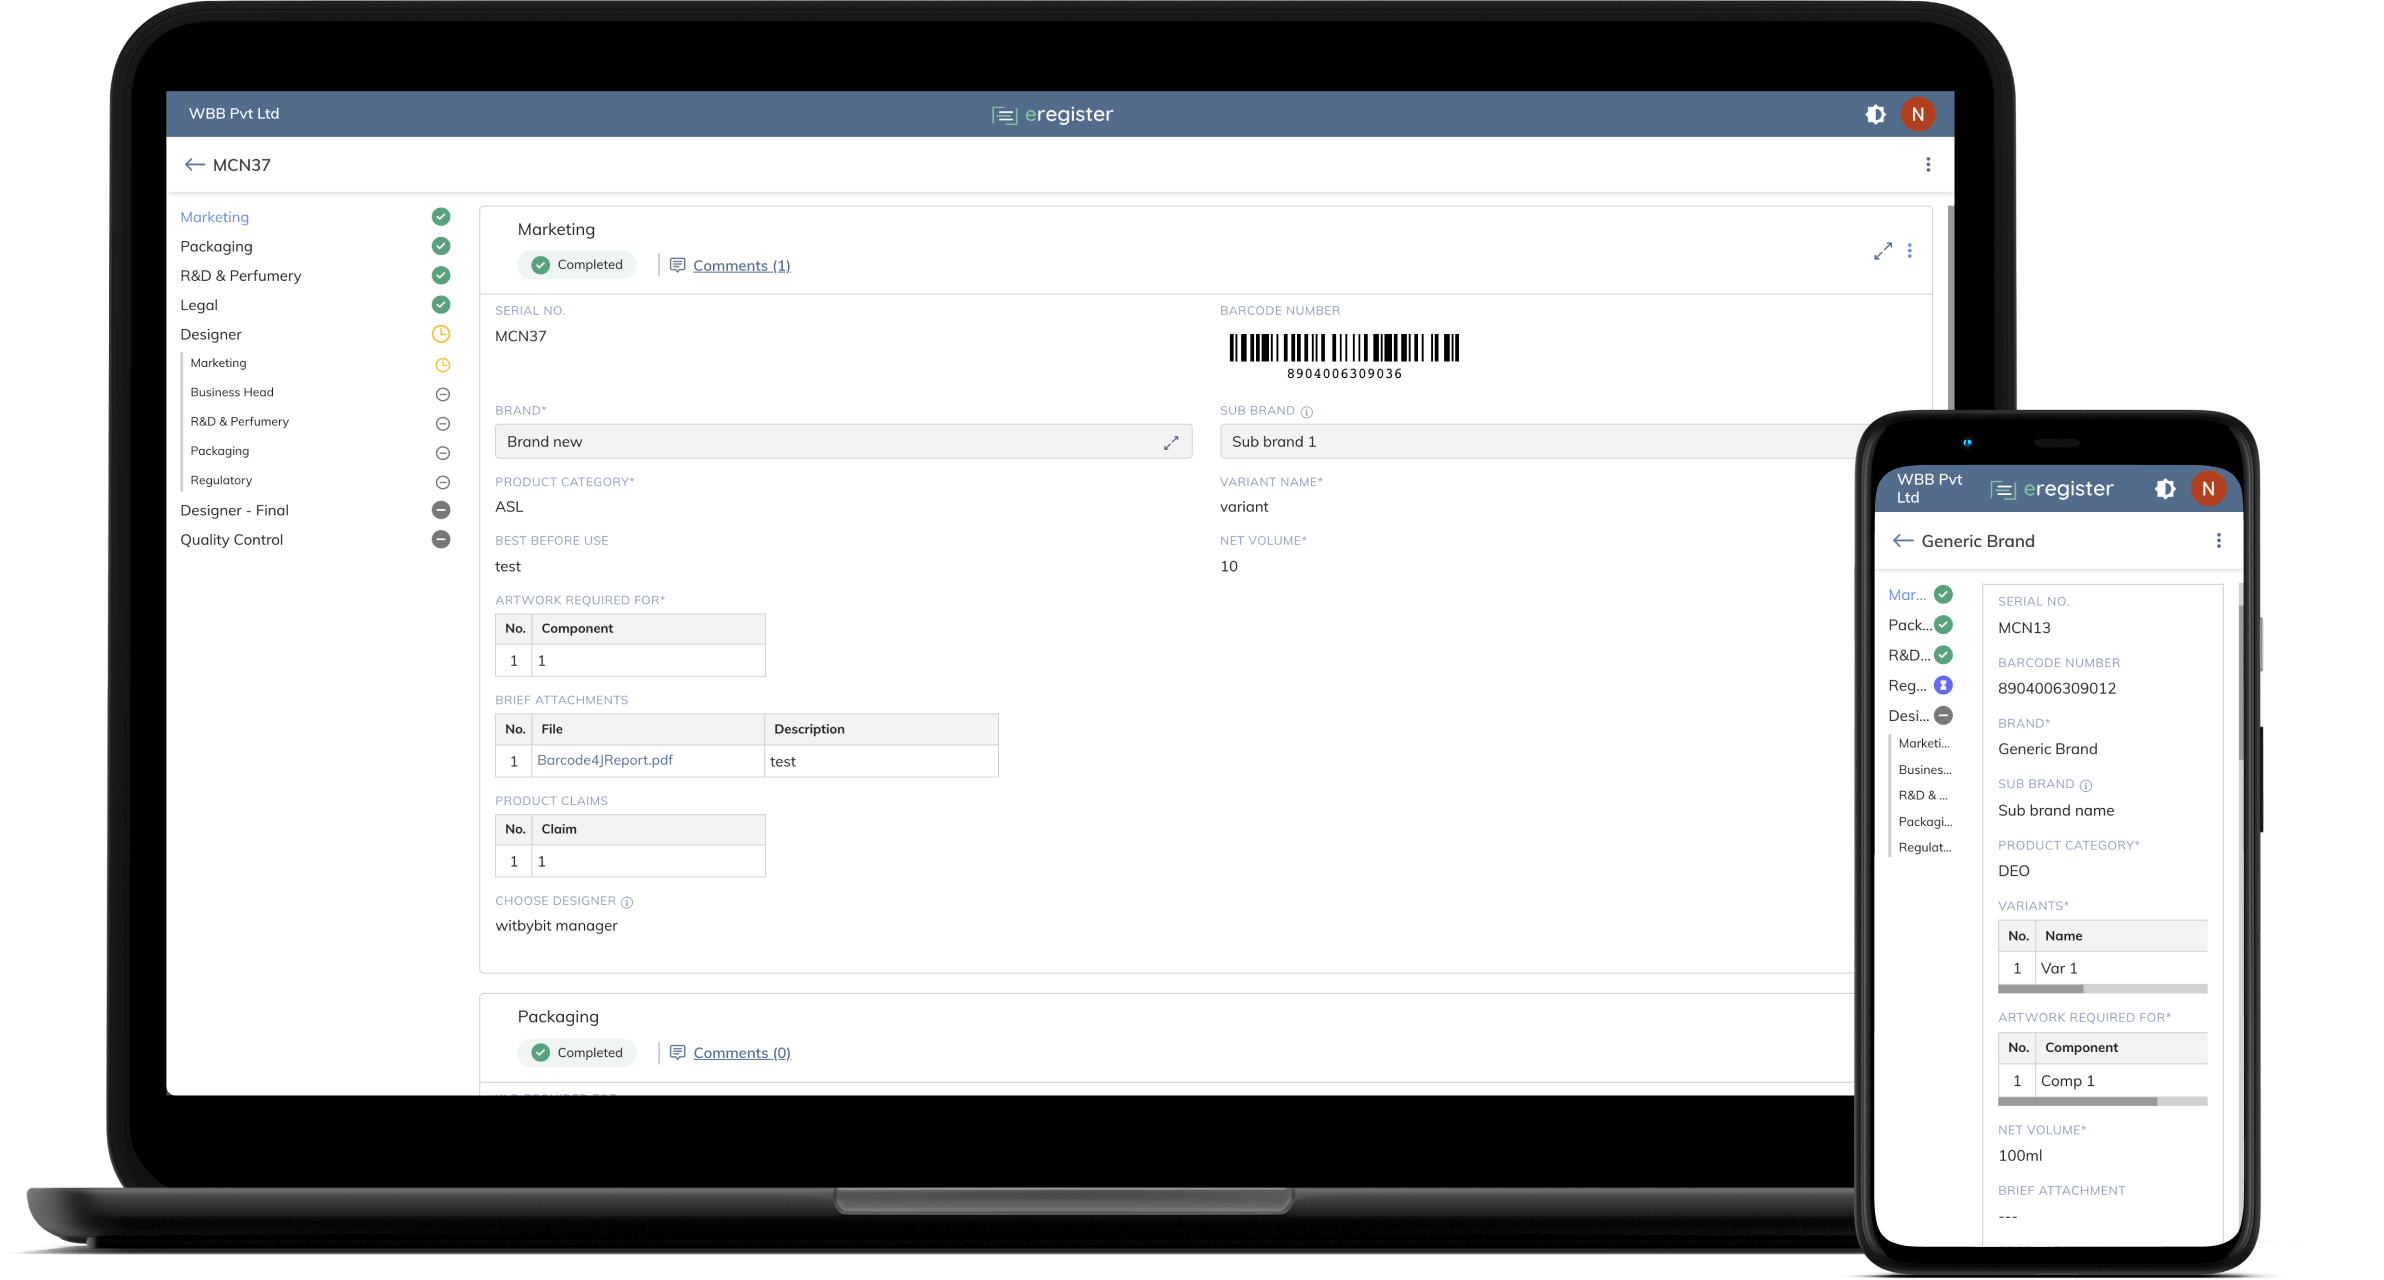Click the back arrow beside Generic Brand on phone
Screen dimensions: 2384x1280
tap(1903, 540)
